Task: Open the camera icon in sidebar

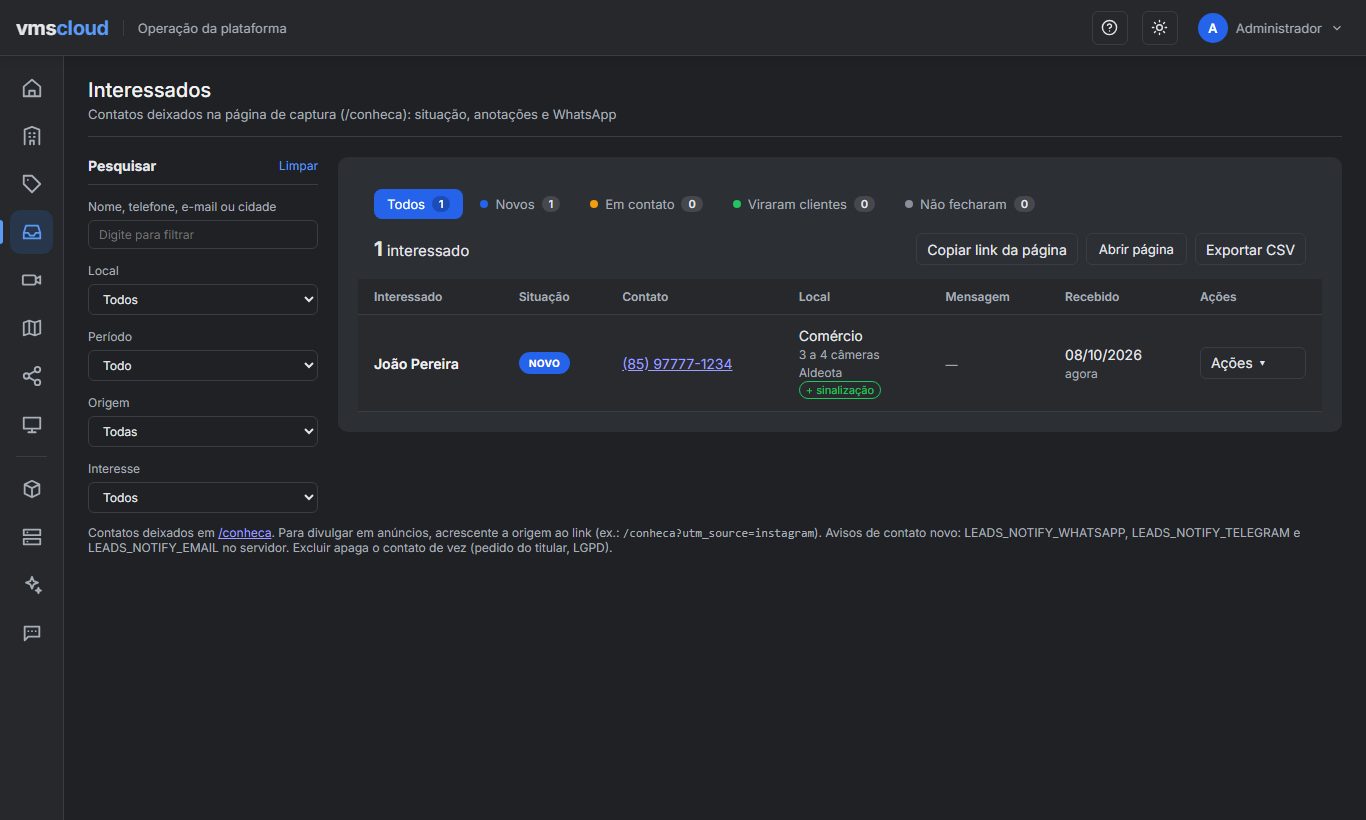Action: pyautogui.click(x=32, y=280)
